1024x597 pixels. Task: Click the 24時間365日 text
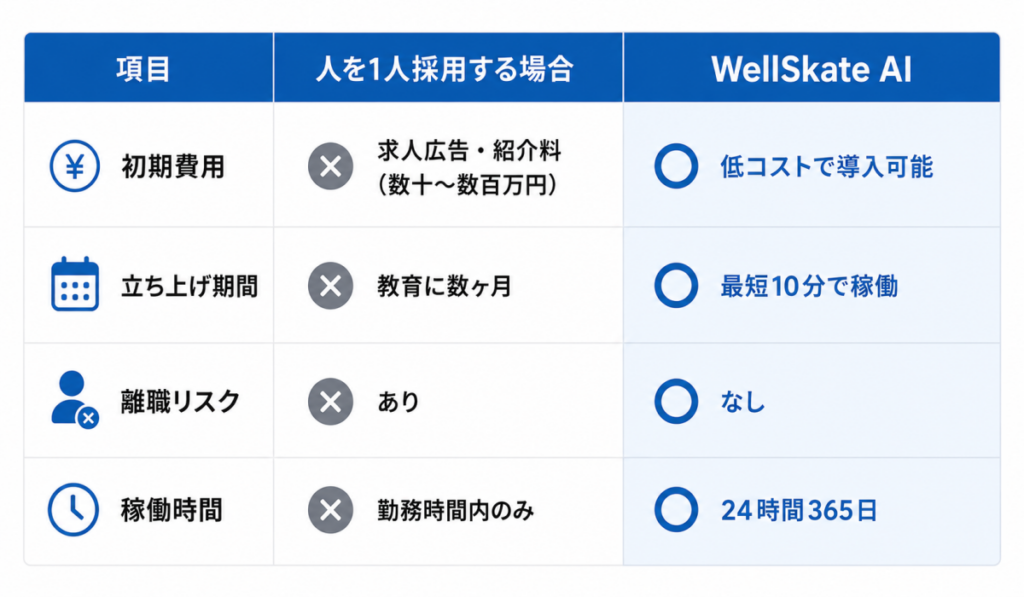pos(799,510)
